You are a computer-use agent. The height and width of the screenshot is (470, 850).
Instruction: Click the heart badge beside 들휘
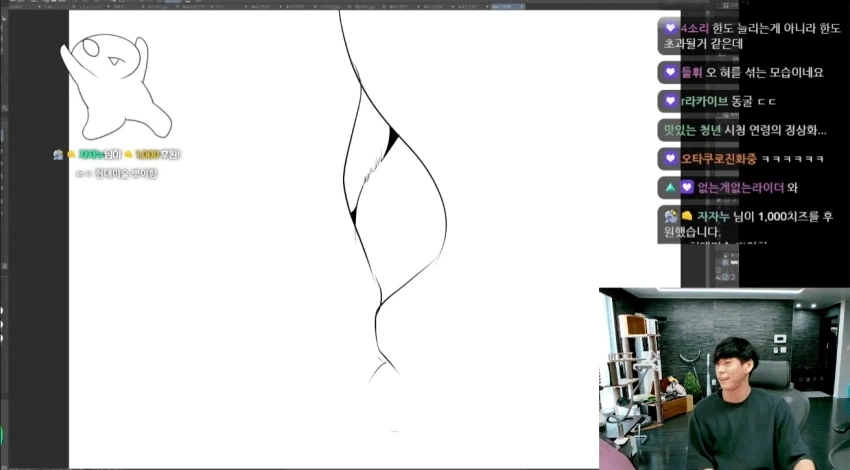tap(671, 72)
